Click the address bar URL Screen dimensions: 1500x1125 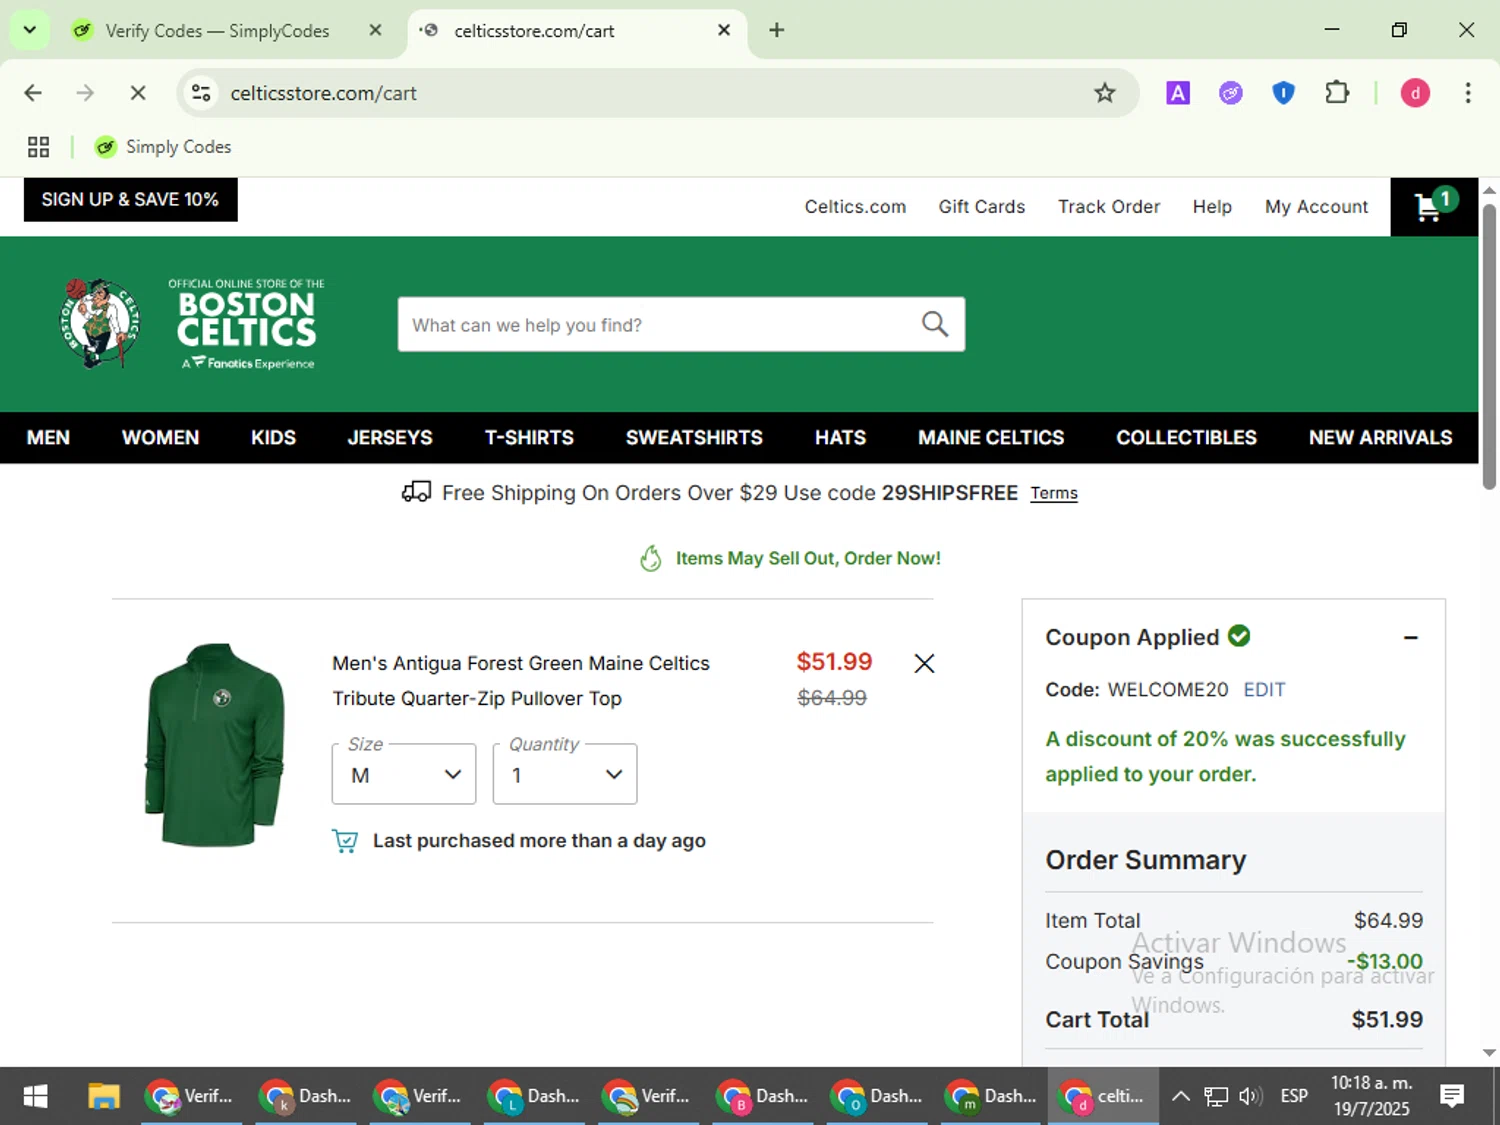coord(323,93)
